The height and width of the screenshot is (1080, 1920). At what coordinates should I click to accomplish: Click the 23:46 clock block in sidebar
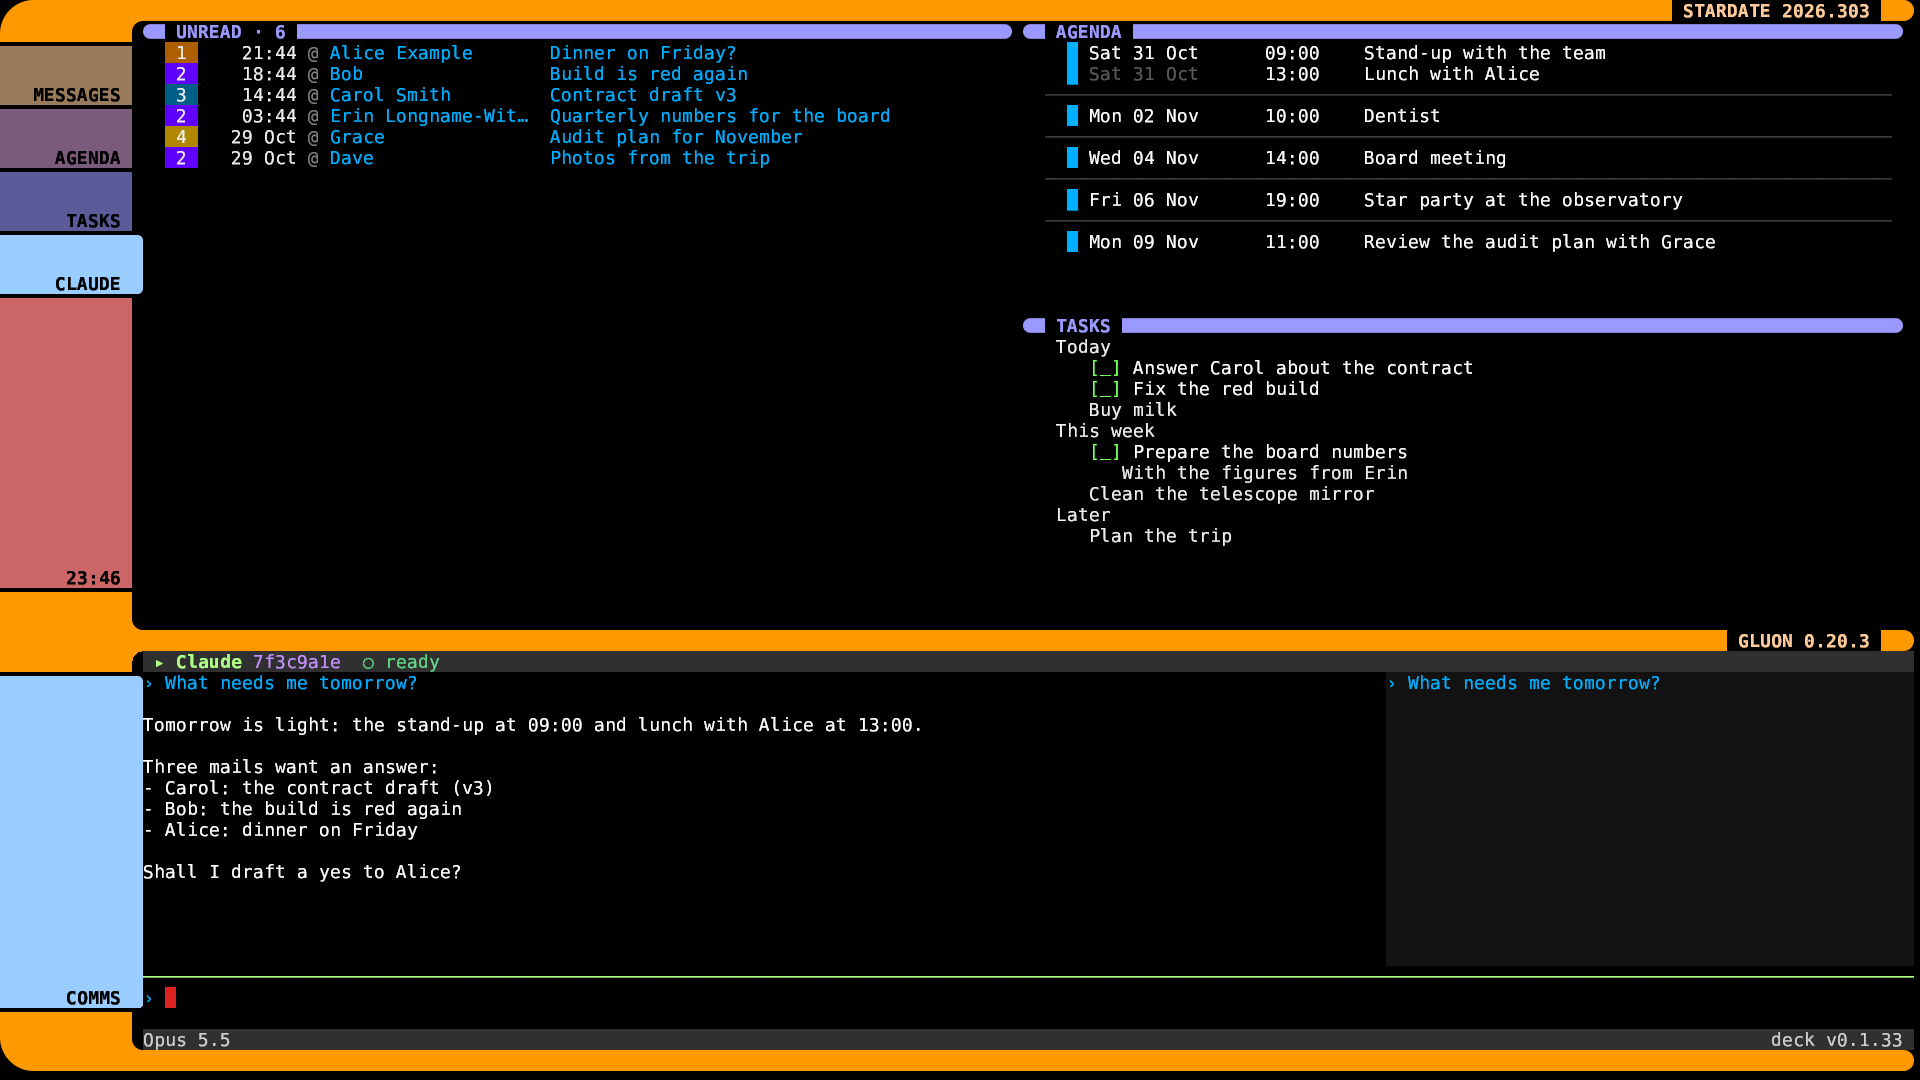click(x=66, y=443)
